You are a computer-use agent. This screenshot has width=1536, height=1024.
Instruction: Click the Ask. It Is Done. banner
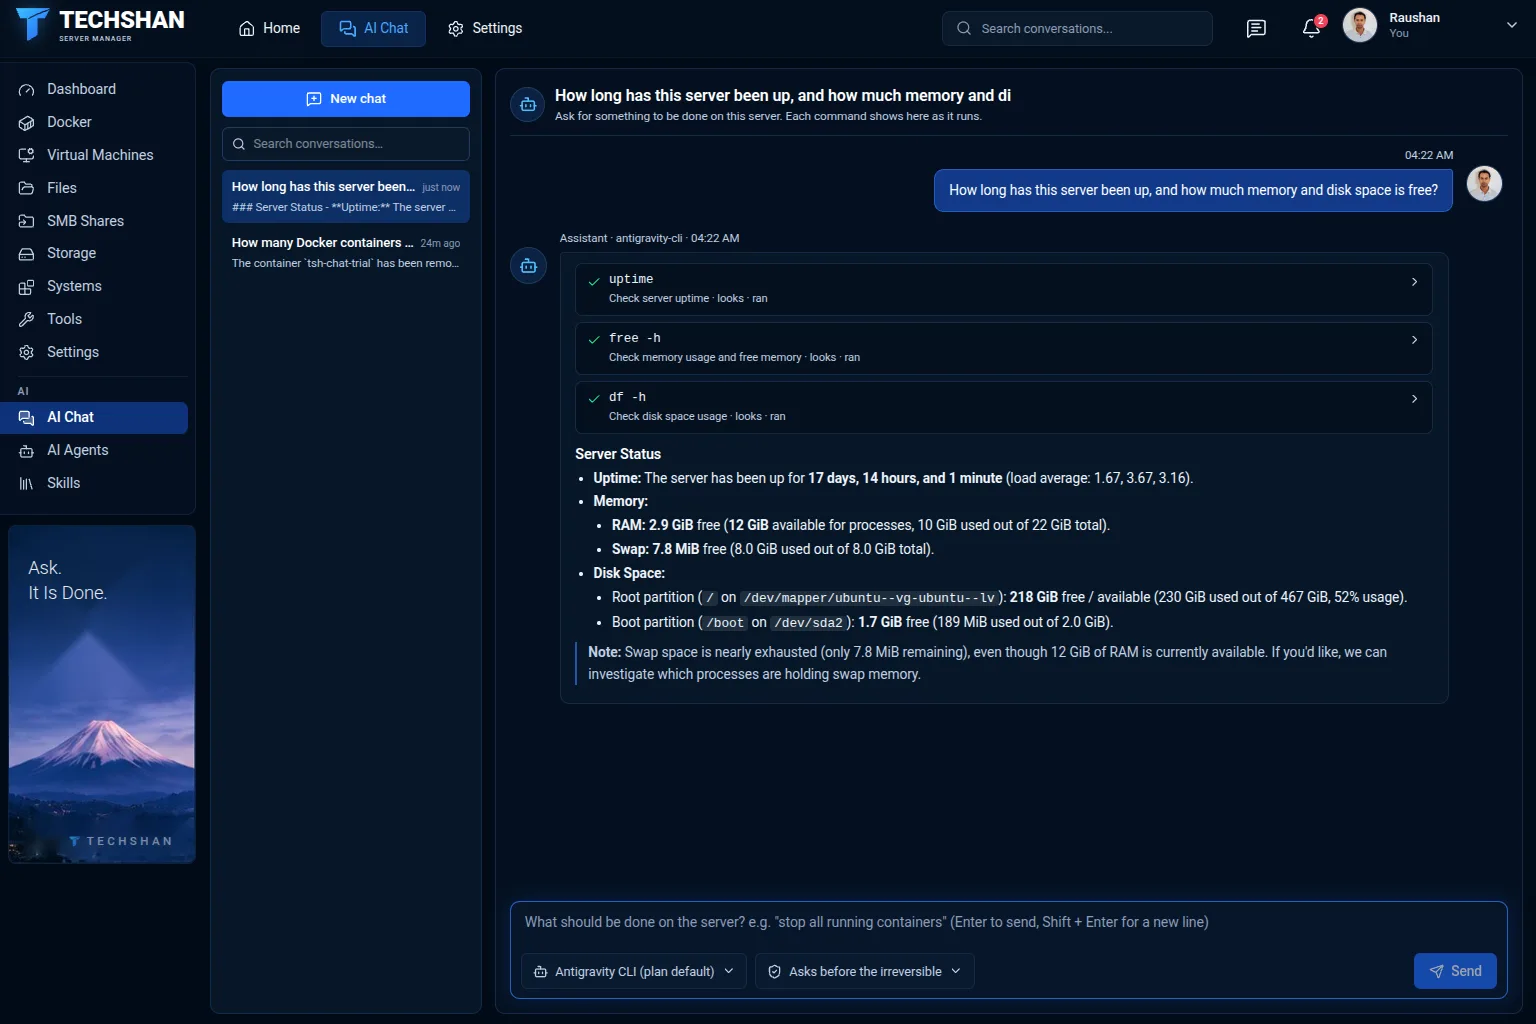[102, 694]
